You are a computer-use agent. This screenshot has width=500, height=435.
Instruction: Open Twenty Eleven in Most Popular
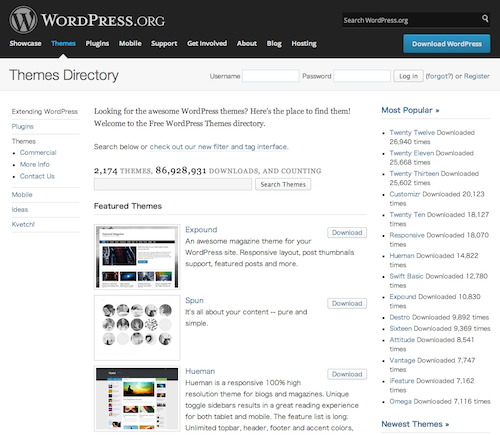point(412,153)
